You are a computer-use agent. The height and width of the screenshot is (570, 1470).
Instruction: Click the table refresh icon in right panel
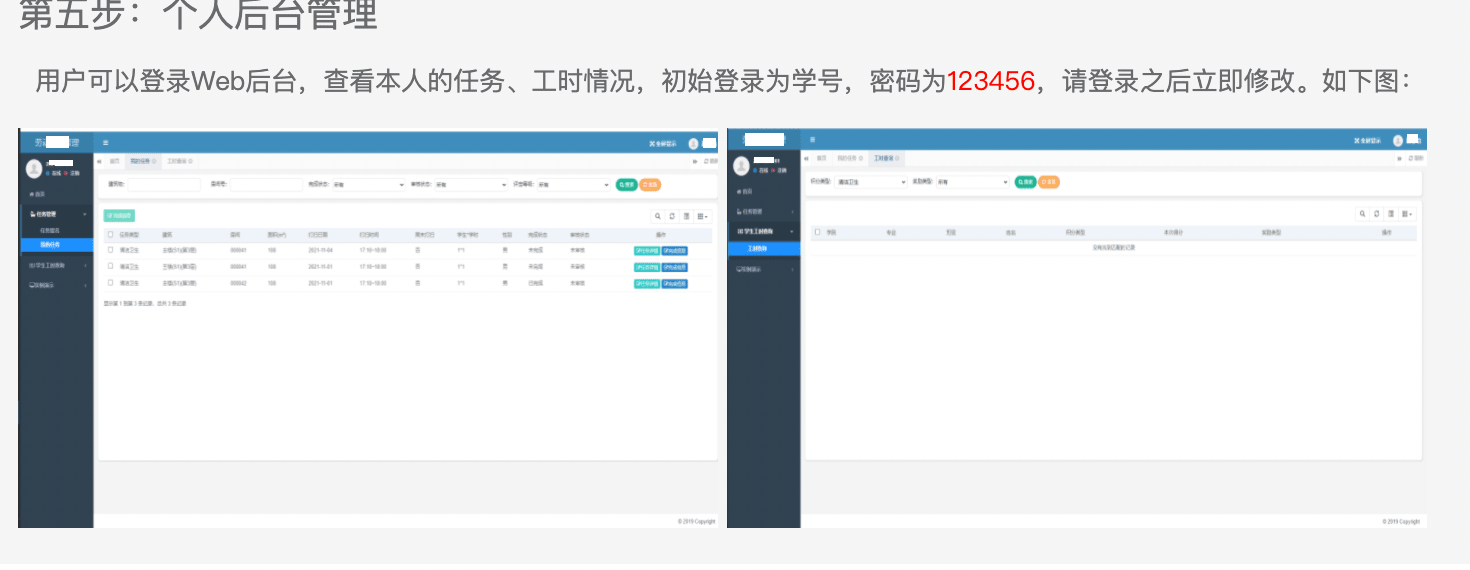click(1377, 214)
